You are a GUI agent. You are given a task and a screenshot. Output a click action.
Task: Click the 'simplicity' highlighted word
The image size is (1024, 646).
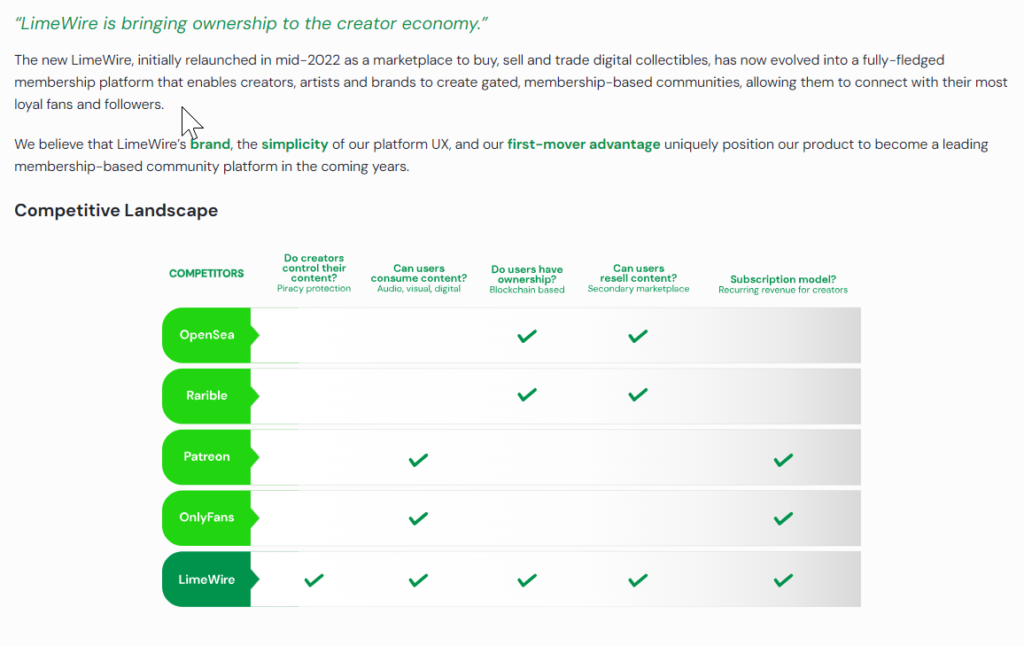295,144
